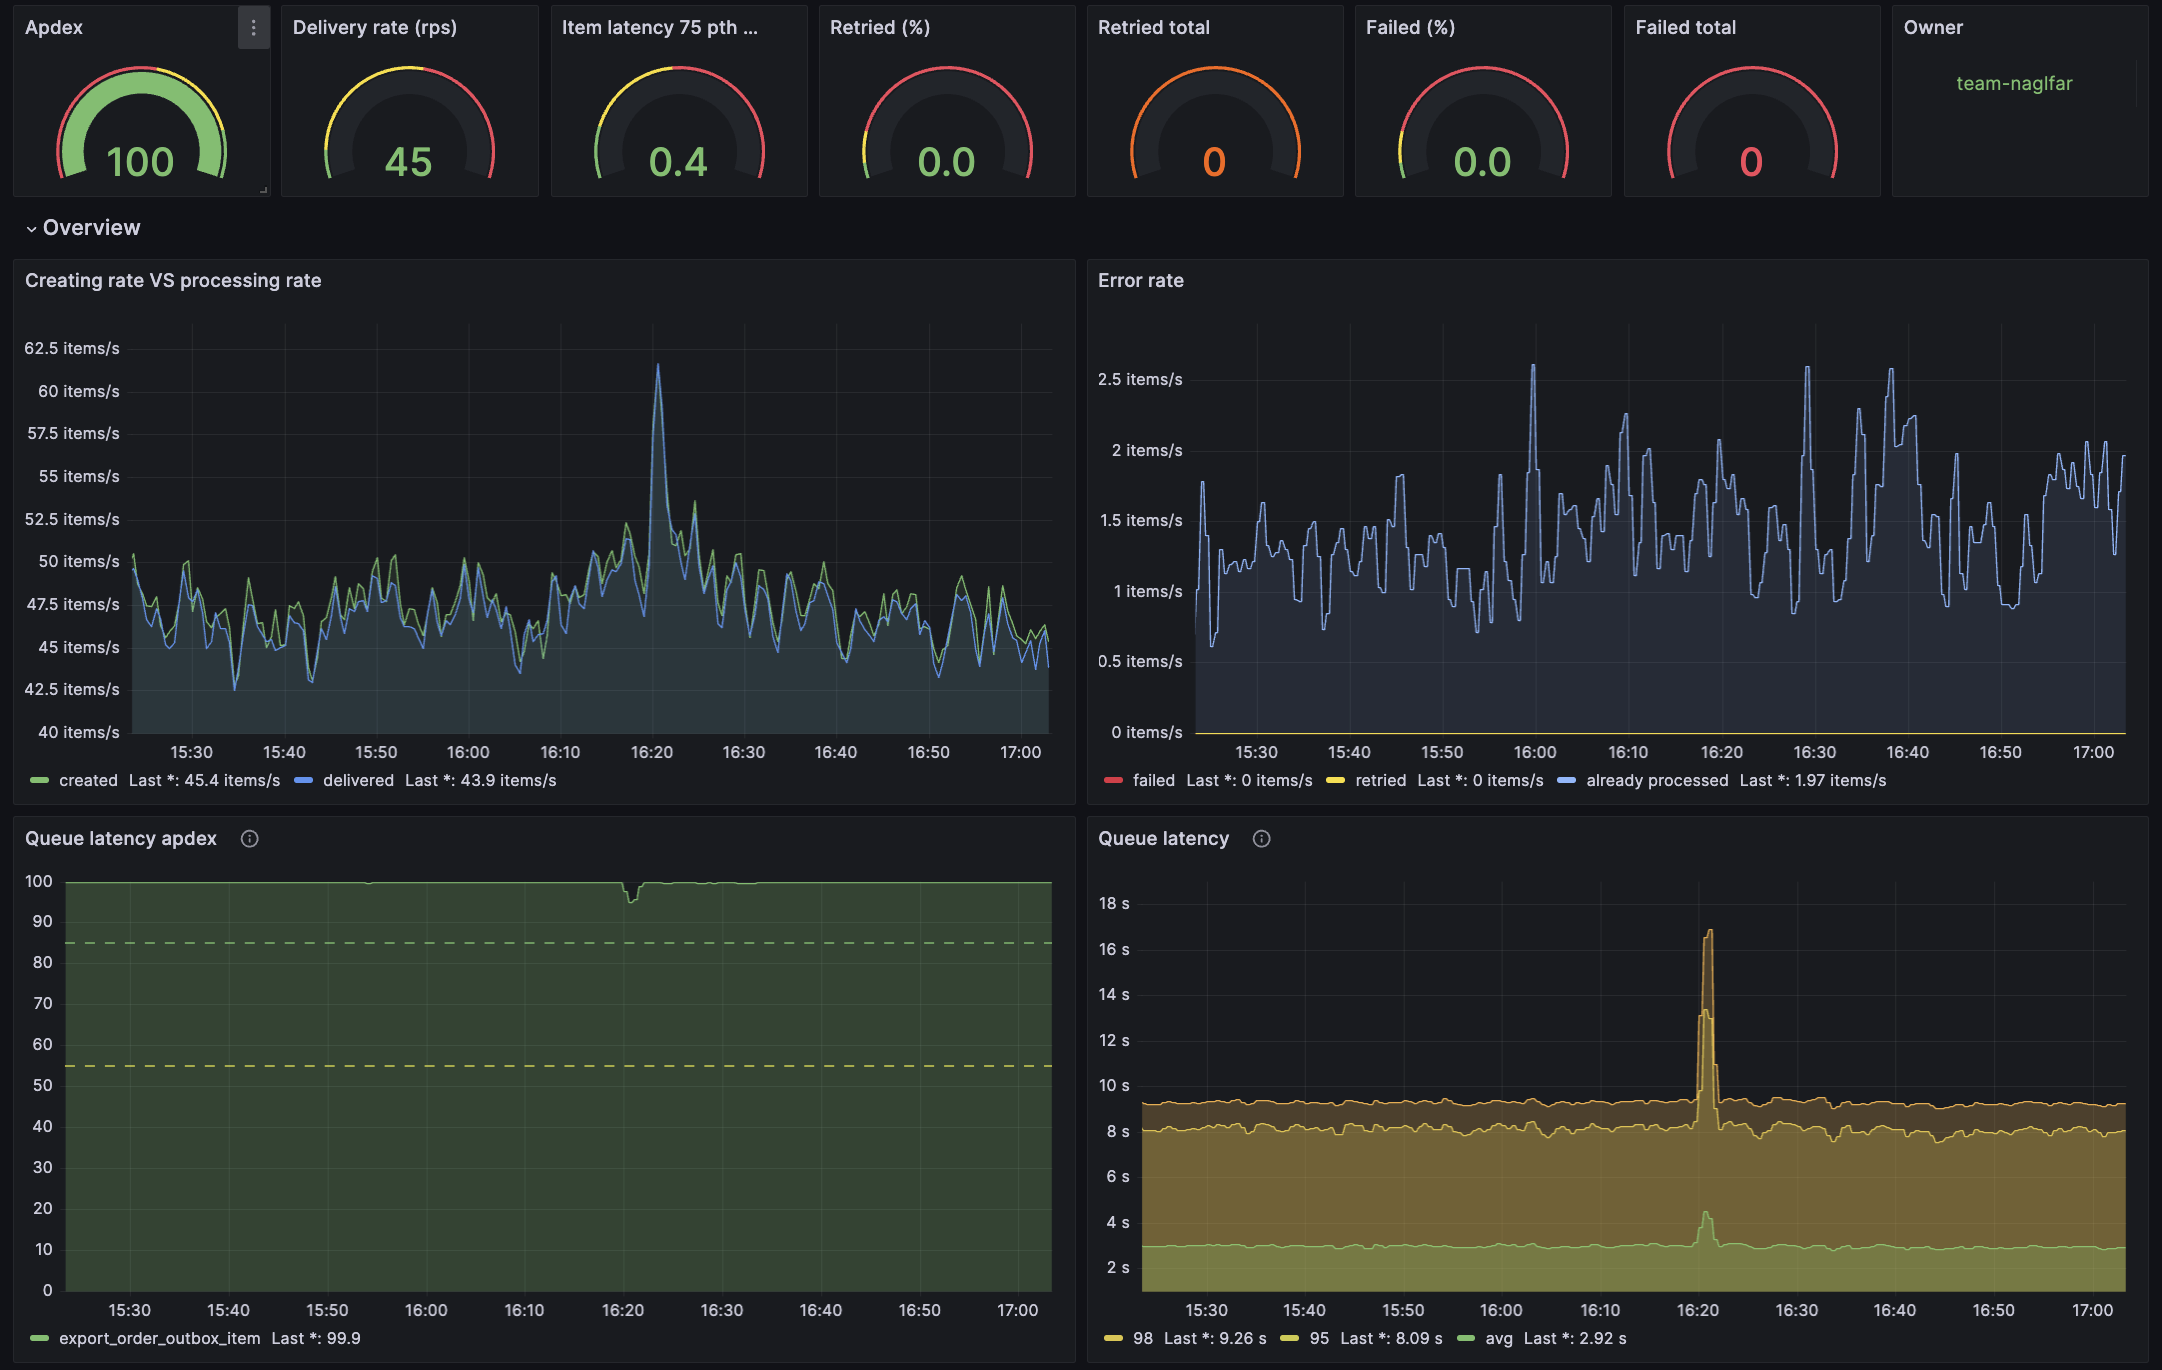
Task: Open the Apdex panel kebab menu
Action: [x=255, y=27]
